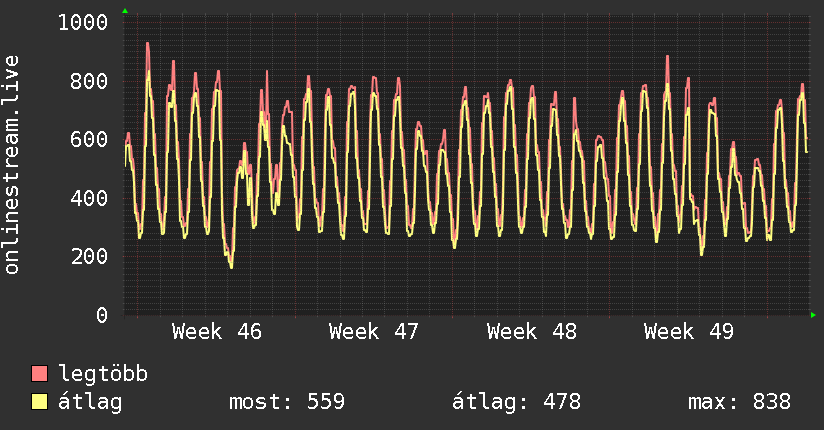Click the Week 46 x-axis label

[216, 331]
